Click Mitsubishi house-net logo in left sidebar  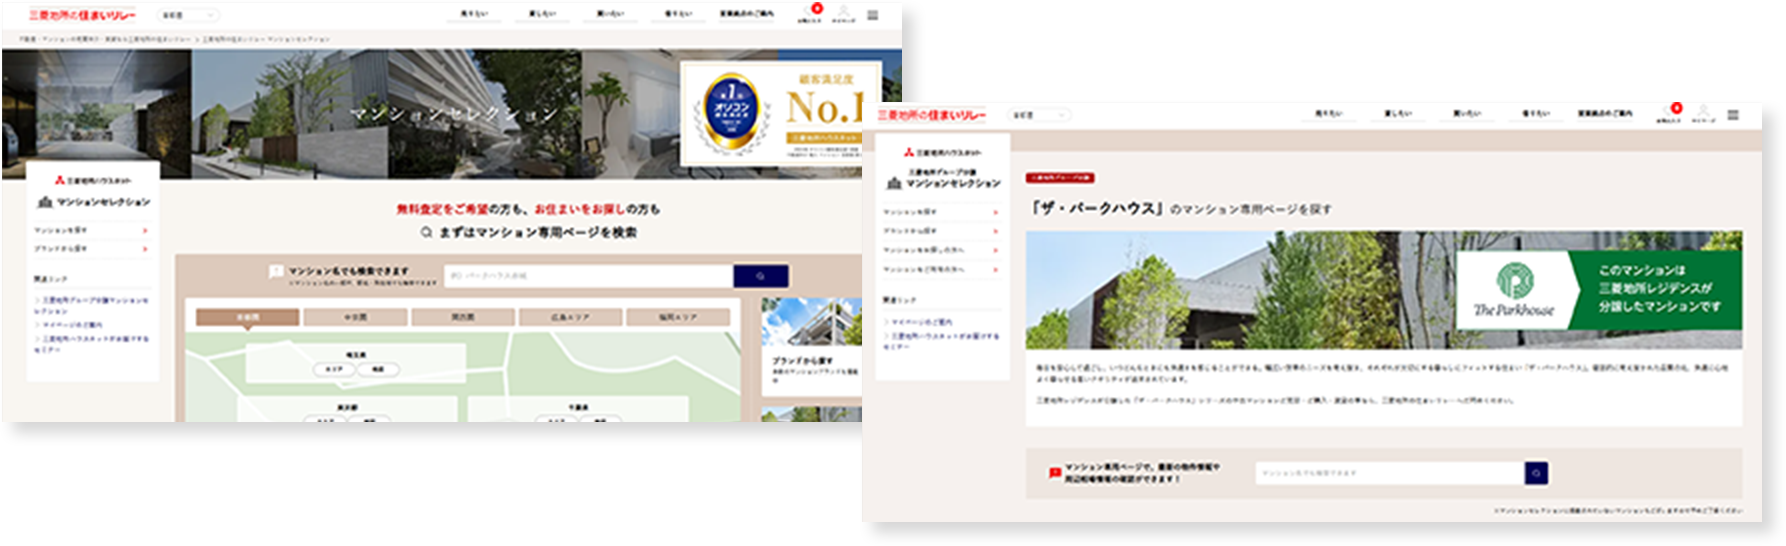pos(93,180)
